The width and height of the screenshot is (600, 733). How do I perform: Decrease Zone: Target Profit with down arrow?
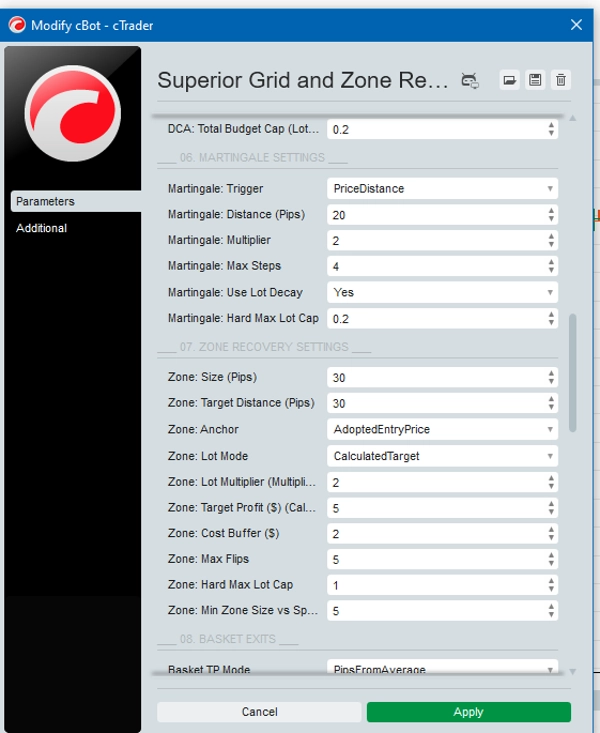click(x=551, y=512)
